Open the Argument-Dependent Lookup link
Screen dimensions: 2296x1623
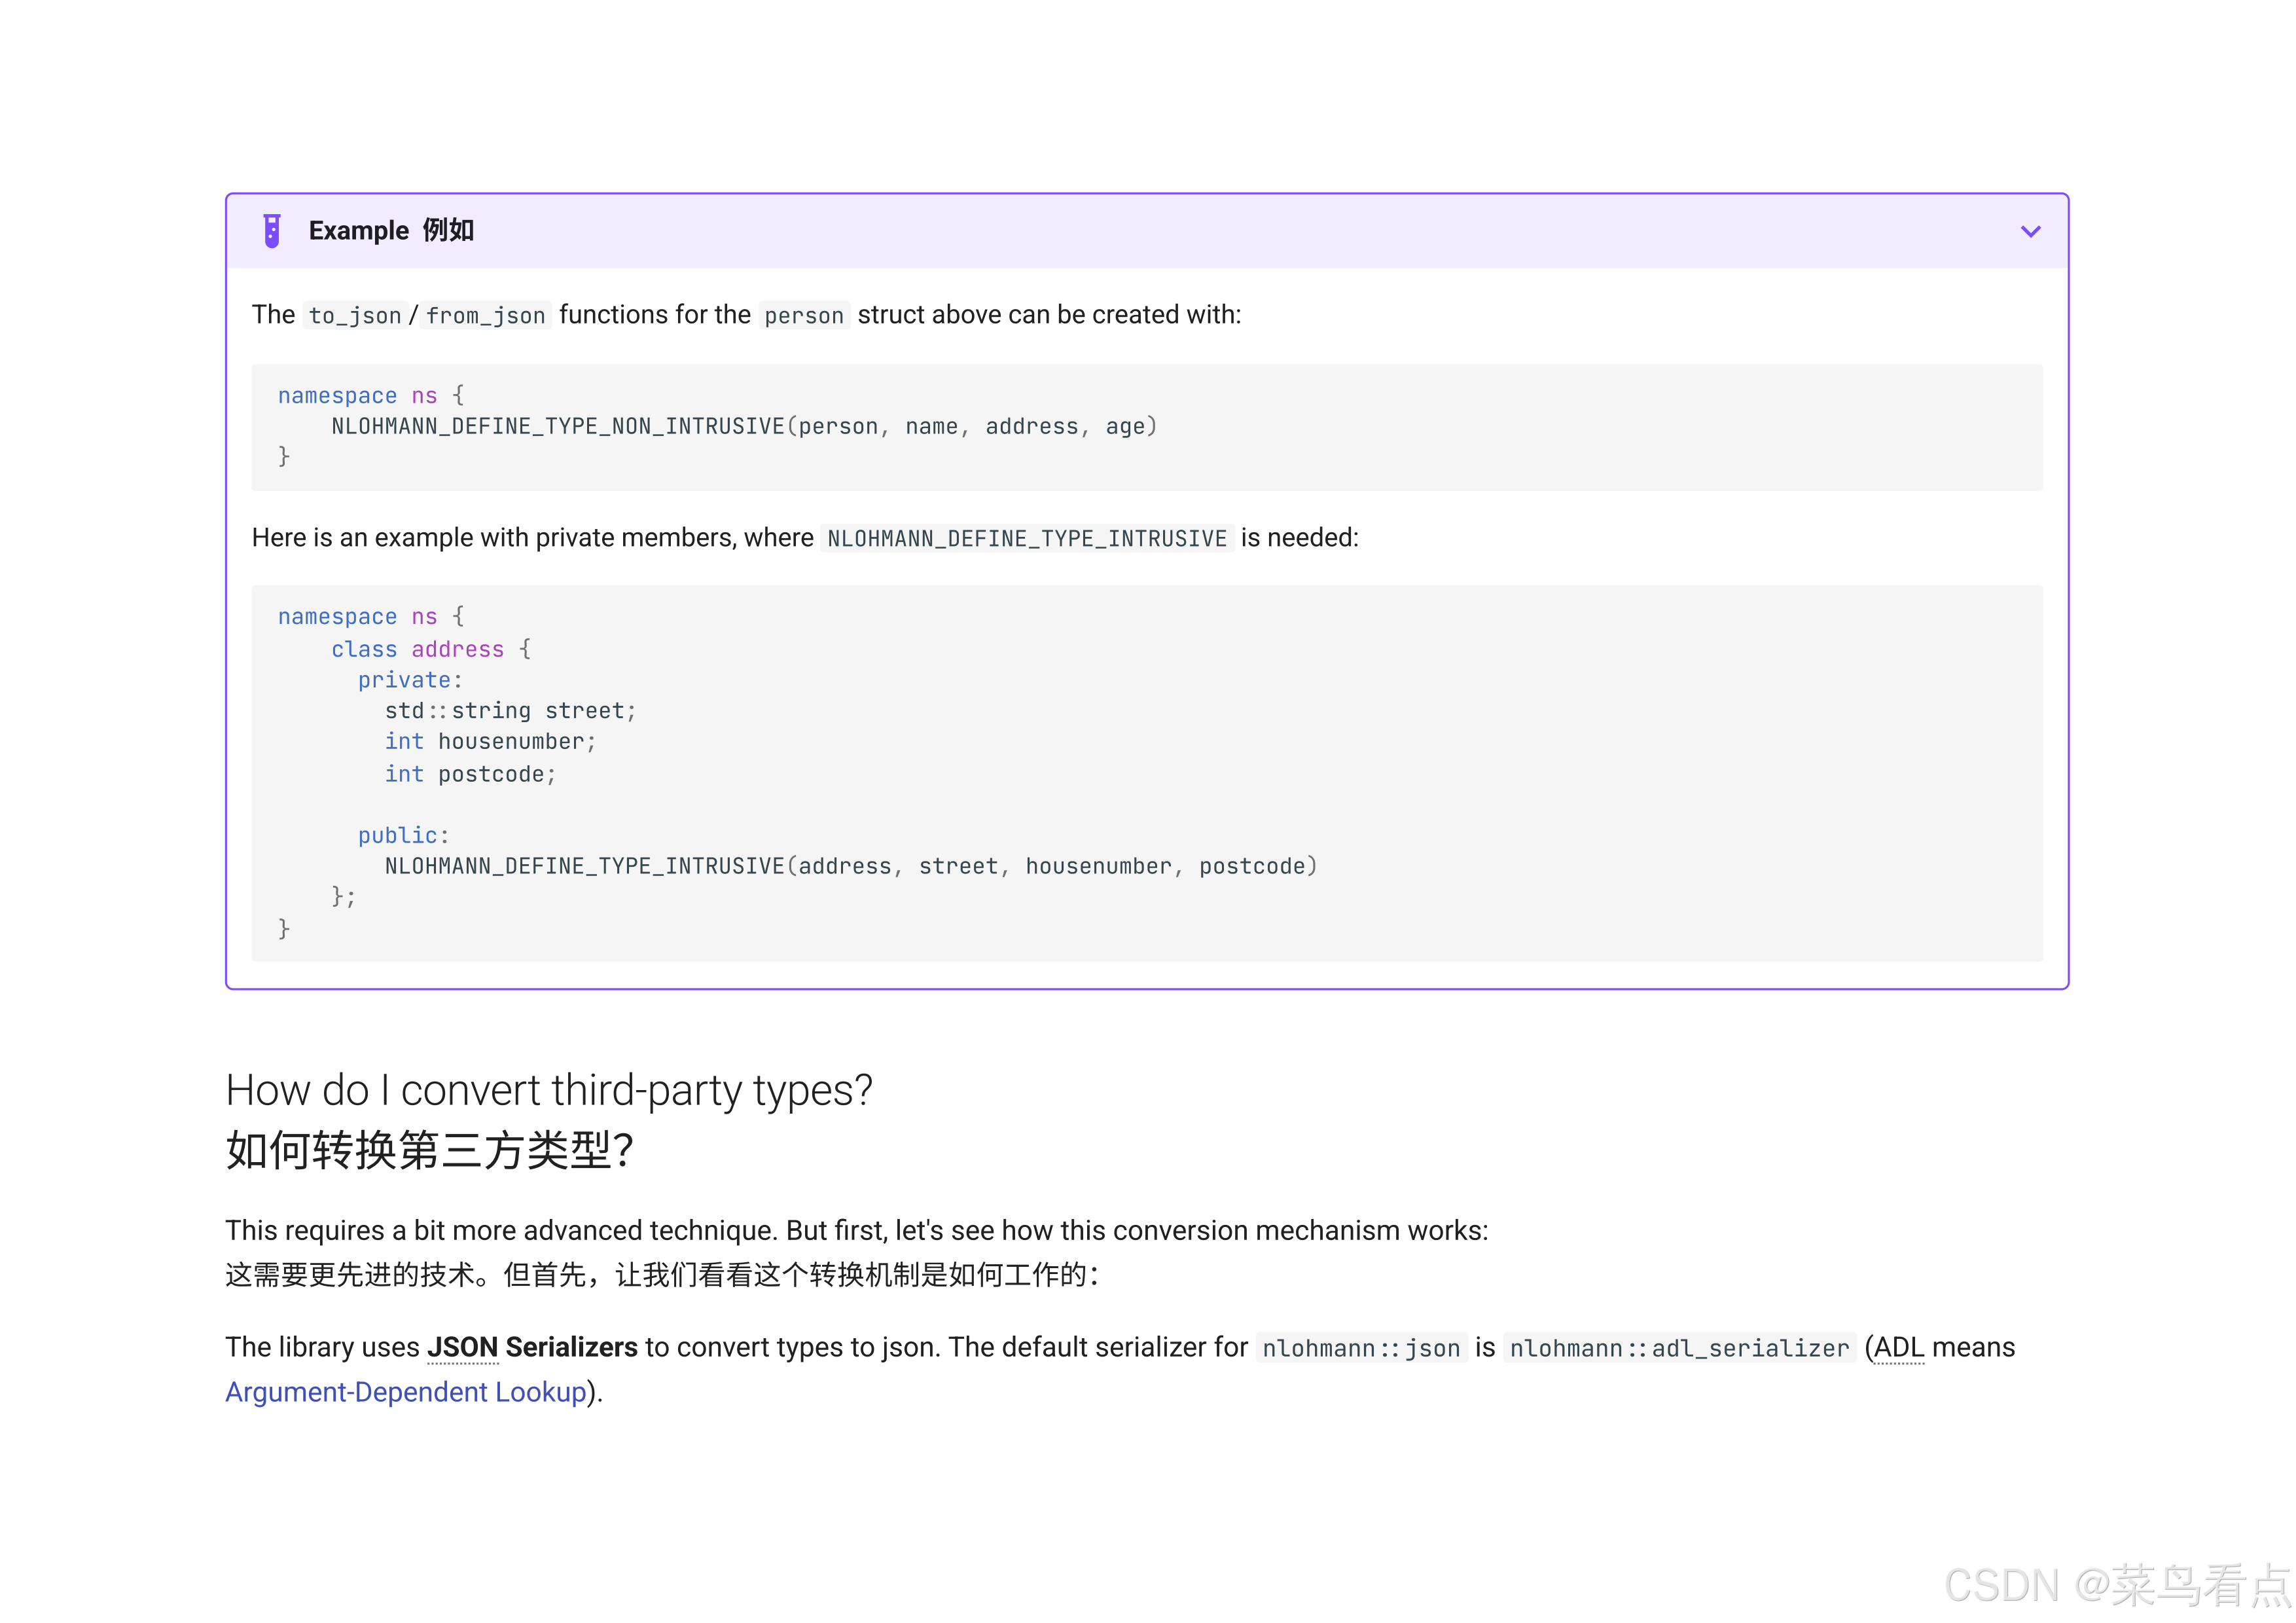[406, 1392]
